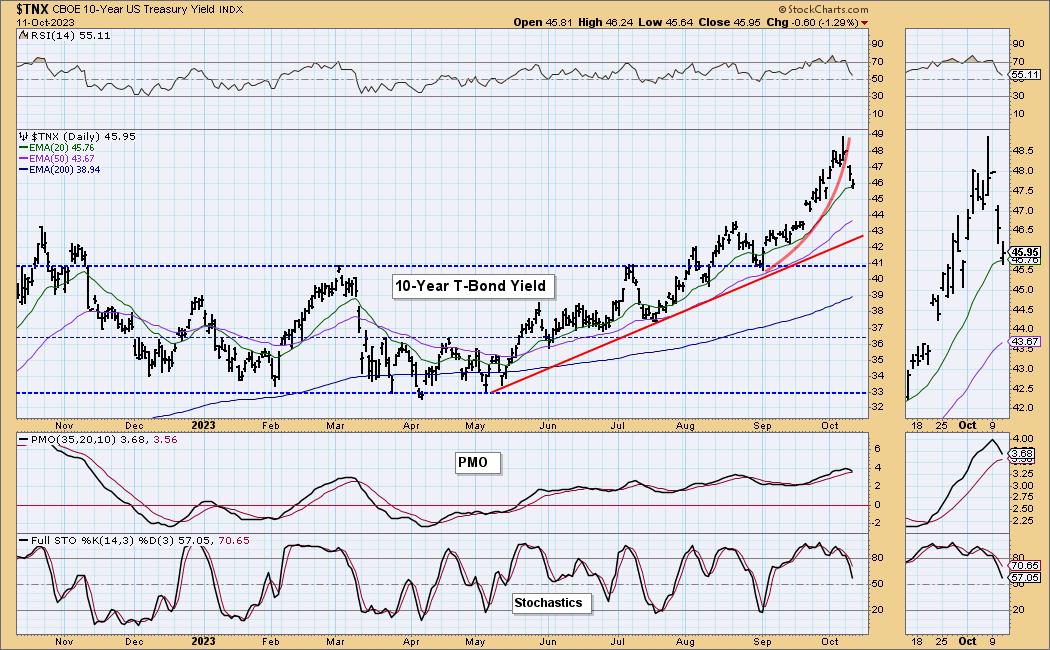Click the '2.25' PMO axis label

[1023, 521]
